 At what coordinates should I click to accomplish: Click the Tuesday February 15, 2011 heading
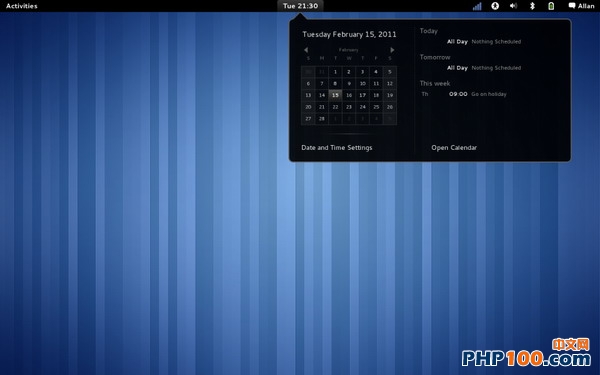click(349, 34)
